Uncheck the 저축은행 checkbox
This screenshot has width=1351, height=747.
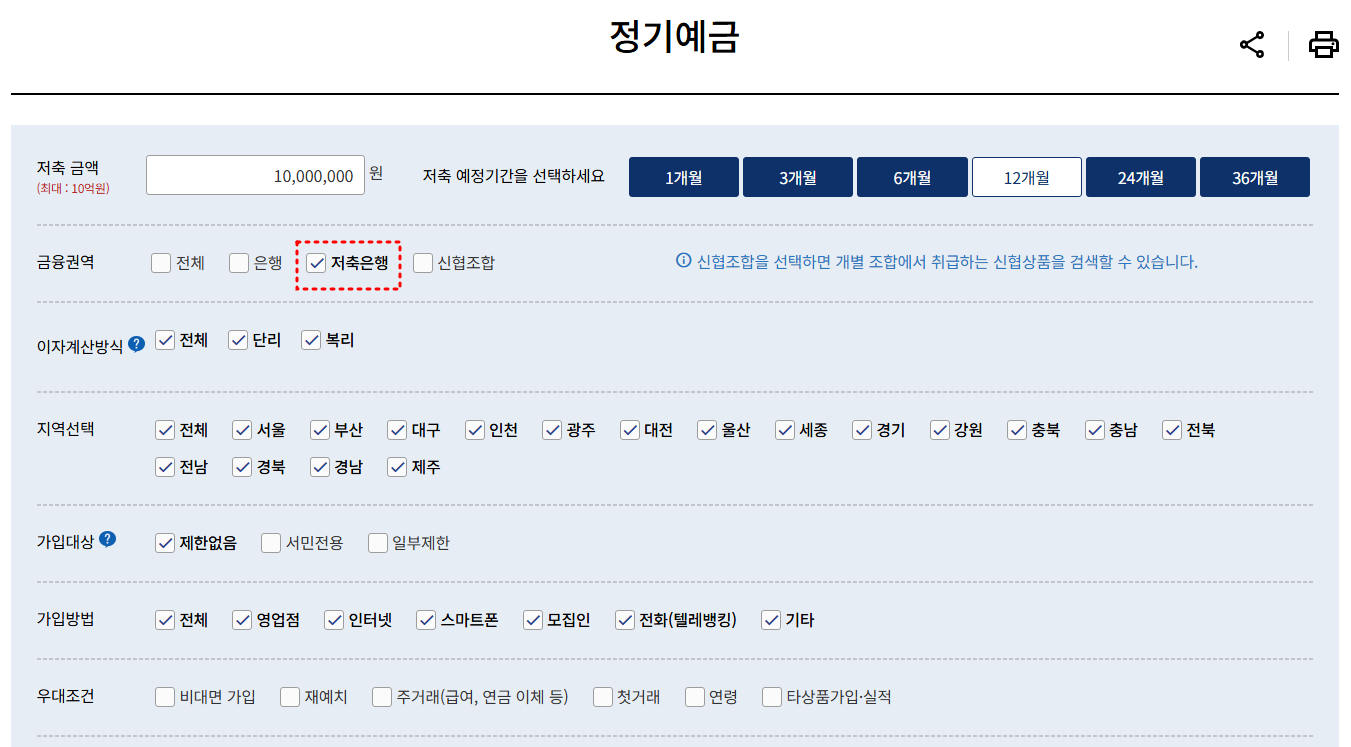(316, 263)
